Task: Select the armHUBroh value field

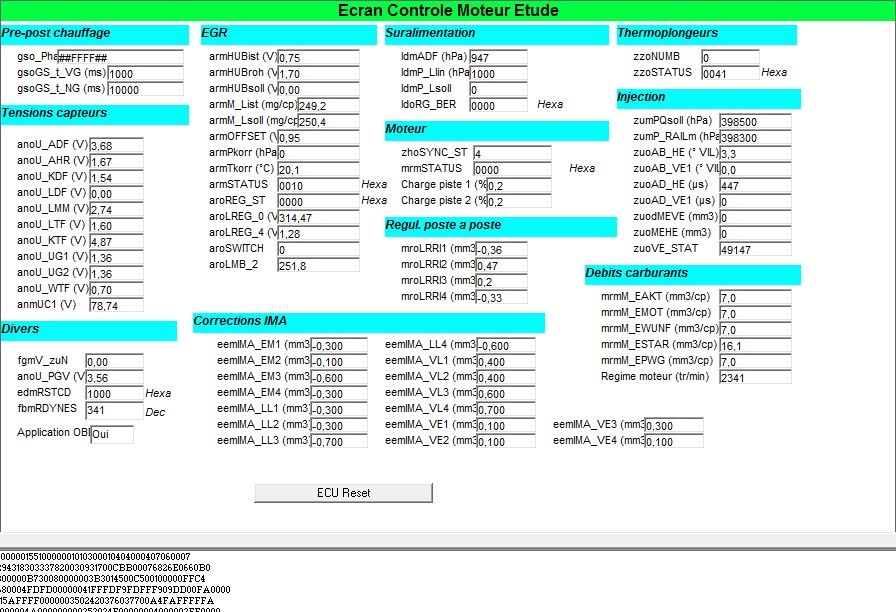Action: pos(318,73)
